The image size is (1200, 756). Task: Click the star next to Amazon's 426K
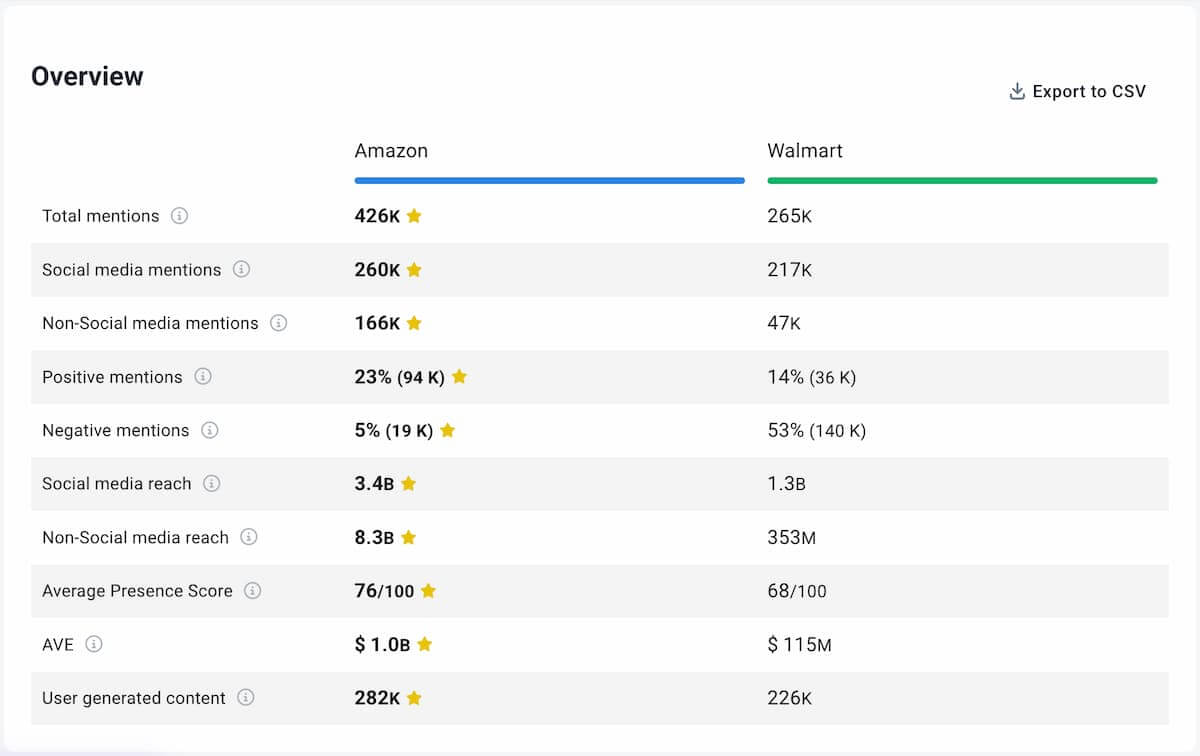(x=414, y=216)
